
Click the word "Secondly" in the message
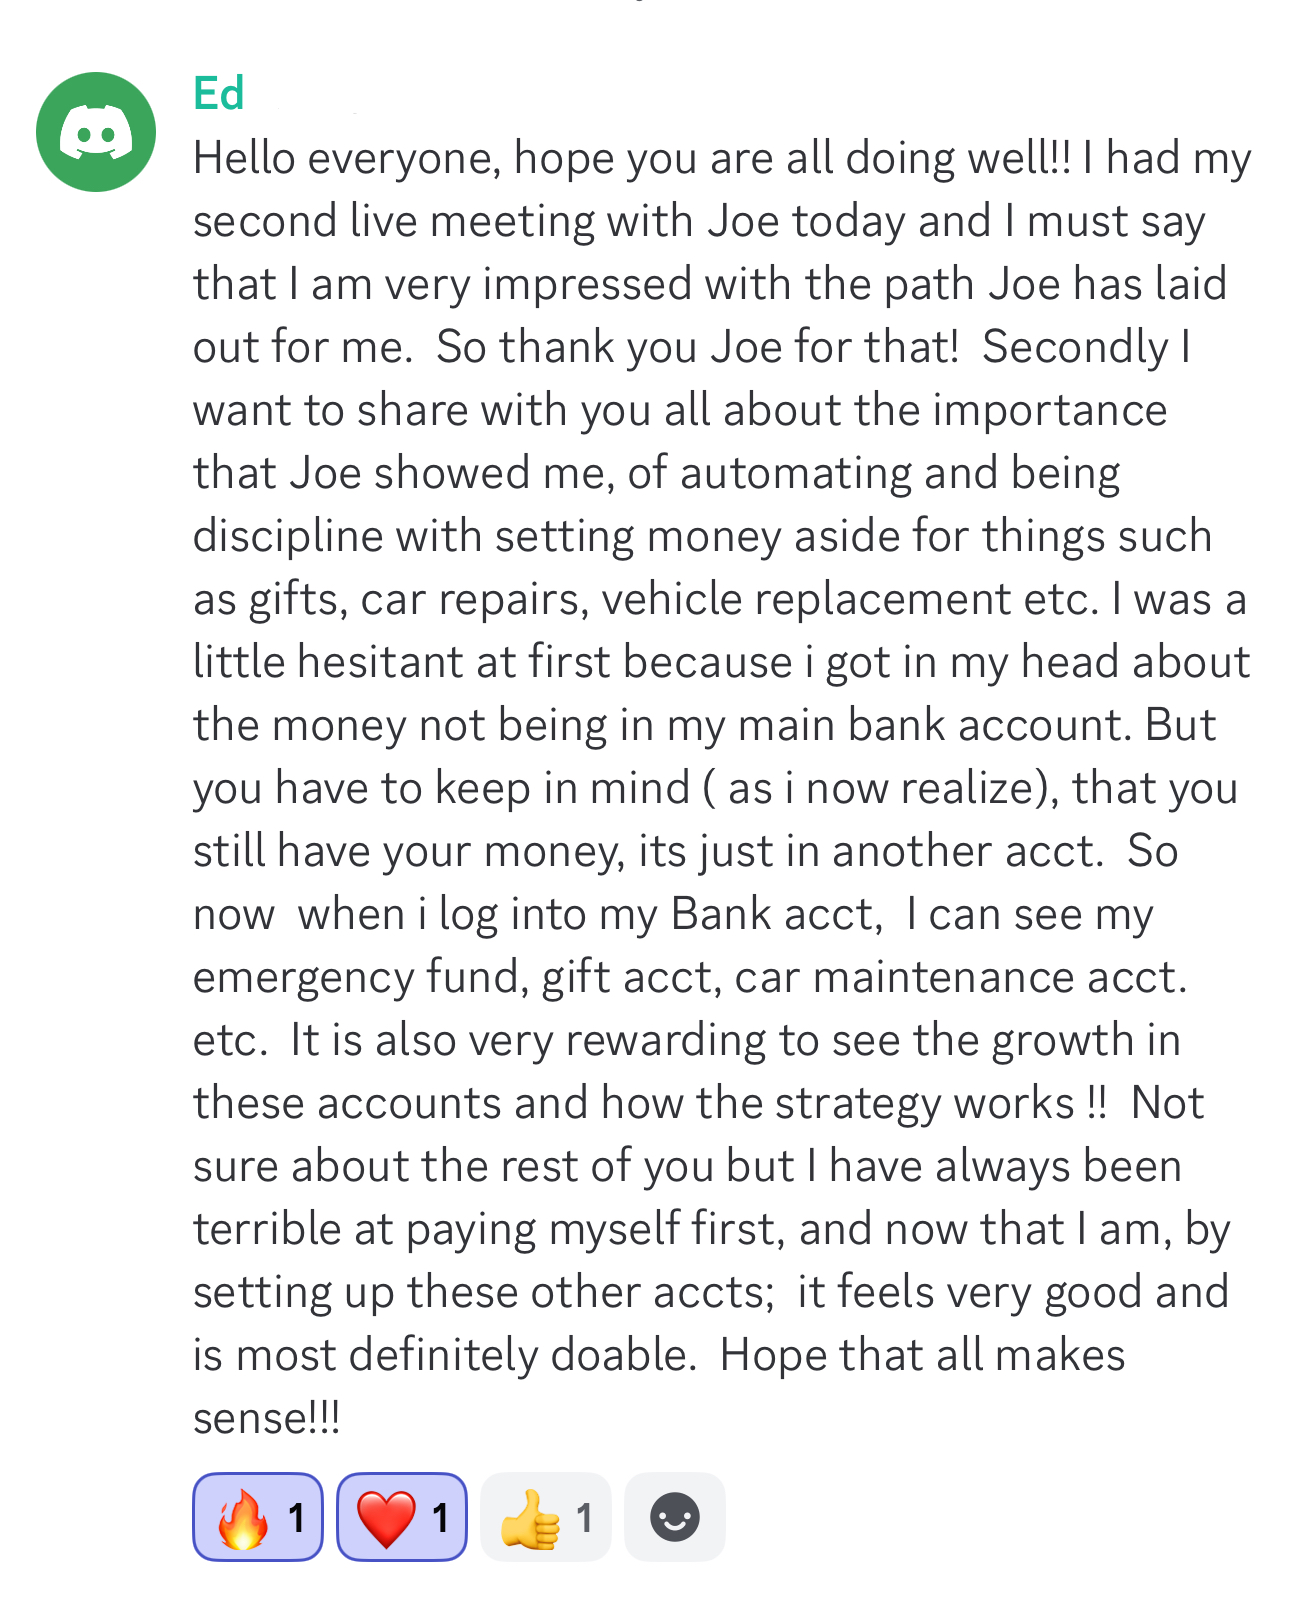tap(1075, 347)
